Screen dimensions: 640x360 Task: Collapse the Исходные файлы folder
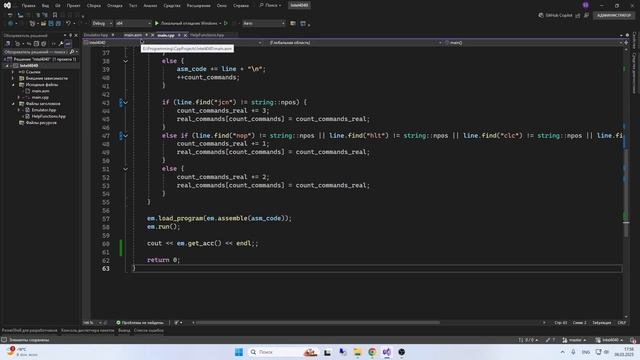[13, 85]
